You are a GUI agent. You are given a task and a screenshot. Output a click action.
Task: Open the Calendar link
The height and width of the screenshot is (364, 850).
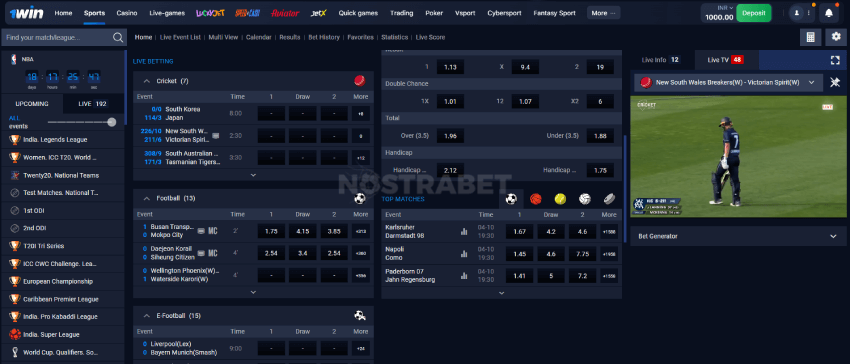(x=259, y=37)
